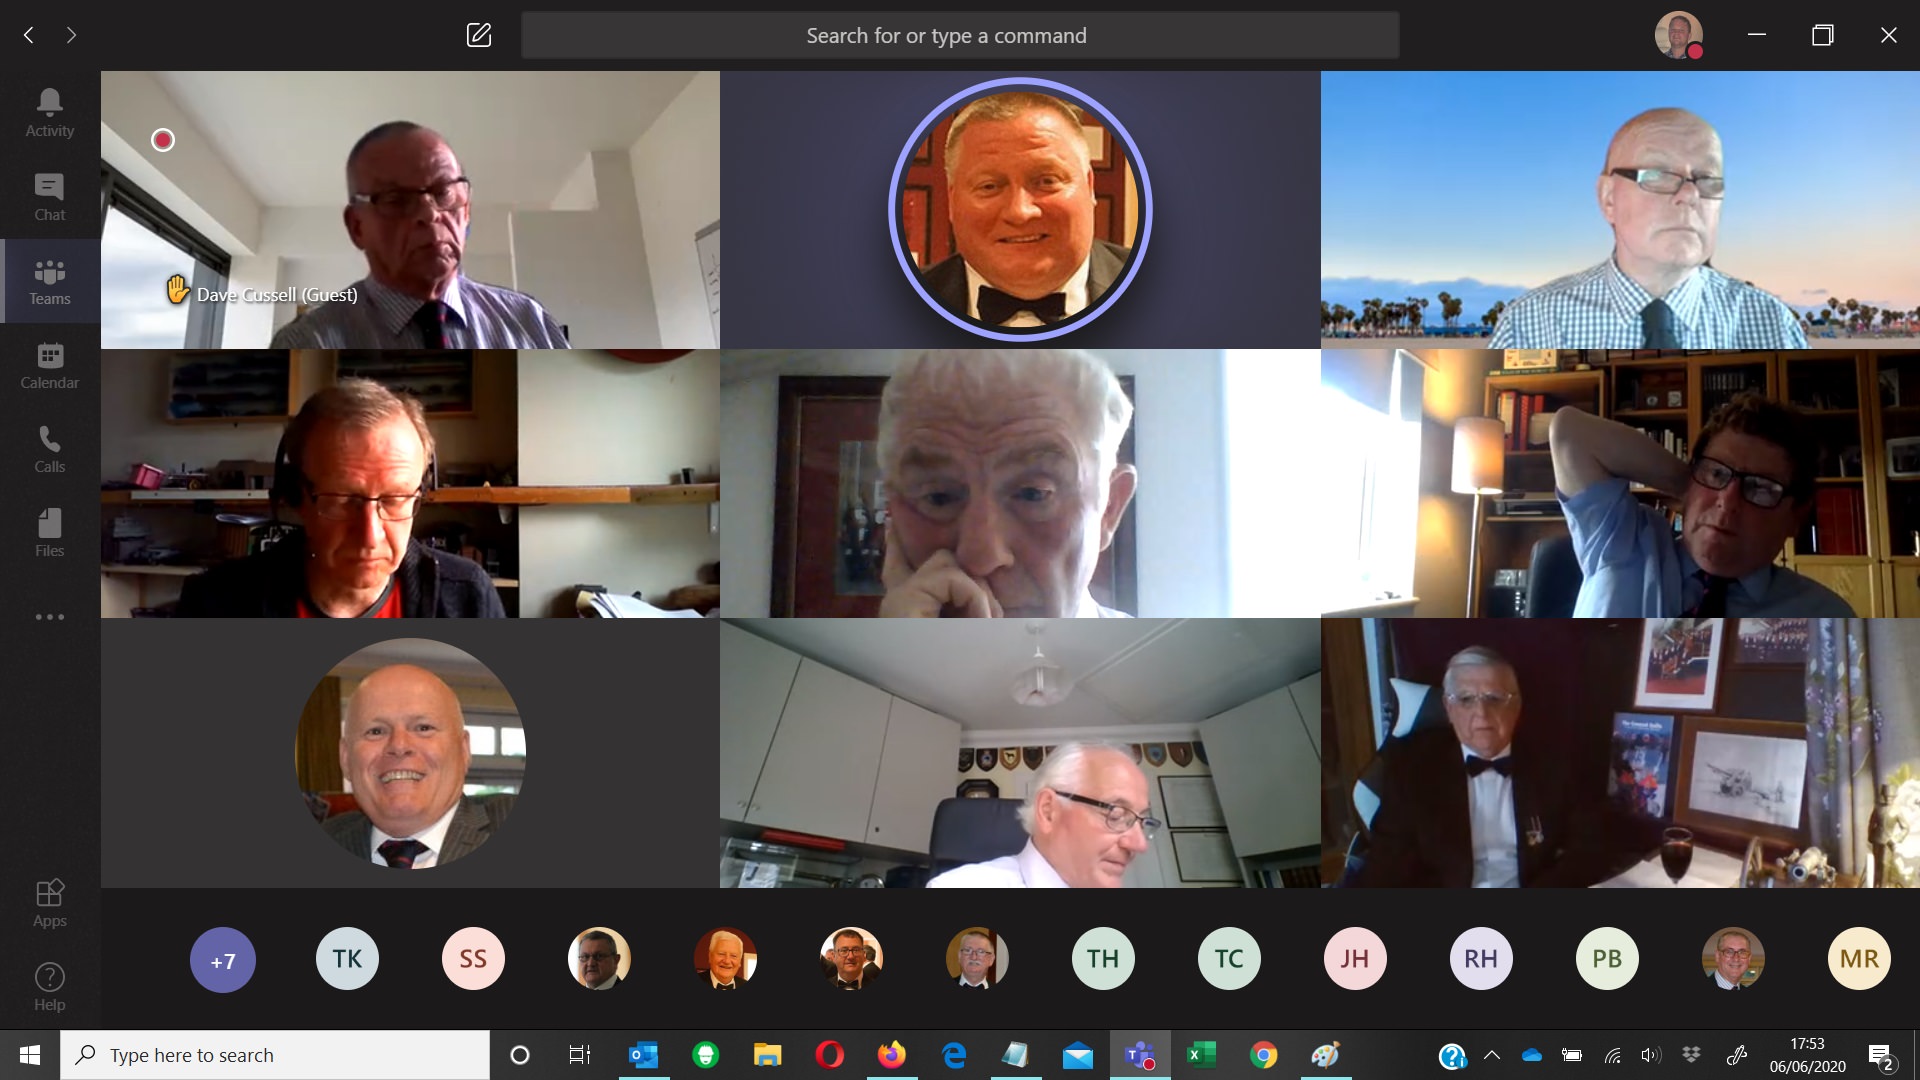Open the Chat sidebar icon

[49, 197]
